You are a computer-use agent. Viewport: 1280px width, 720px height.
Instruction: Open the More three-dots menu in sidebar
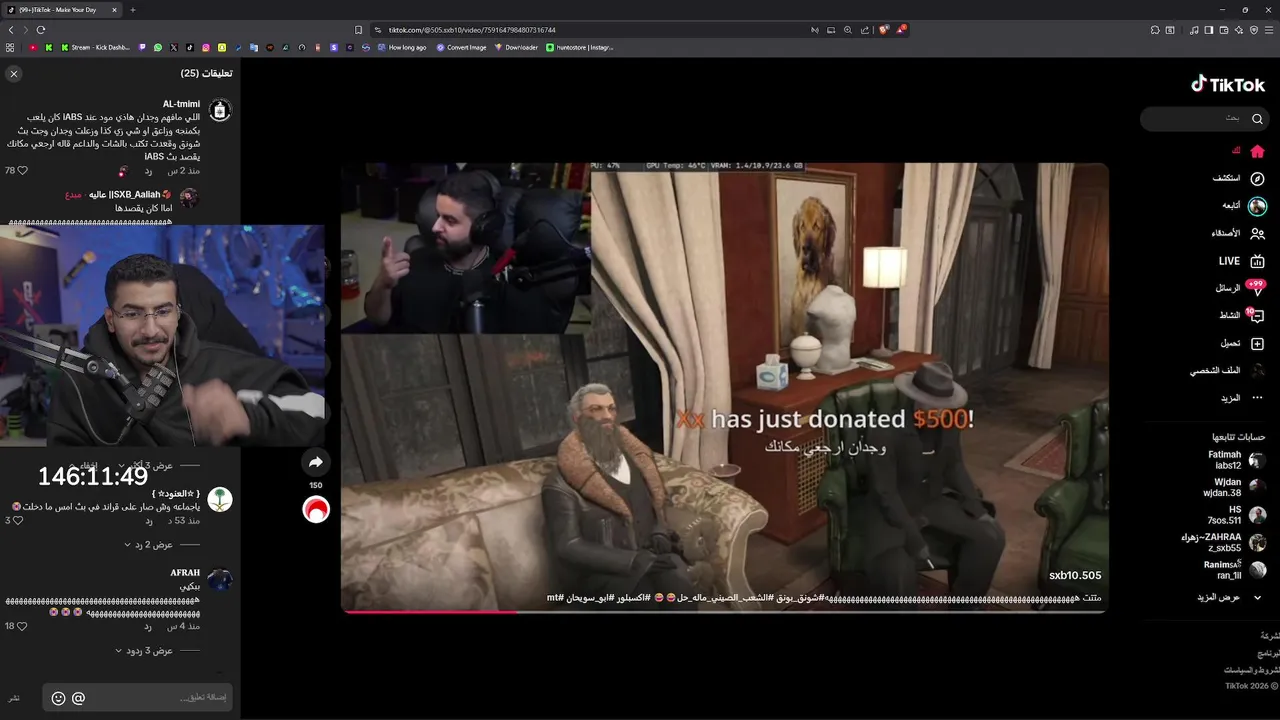[x=1257, y=398]
